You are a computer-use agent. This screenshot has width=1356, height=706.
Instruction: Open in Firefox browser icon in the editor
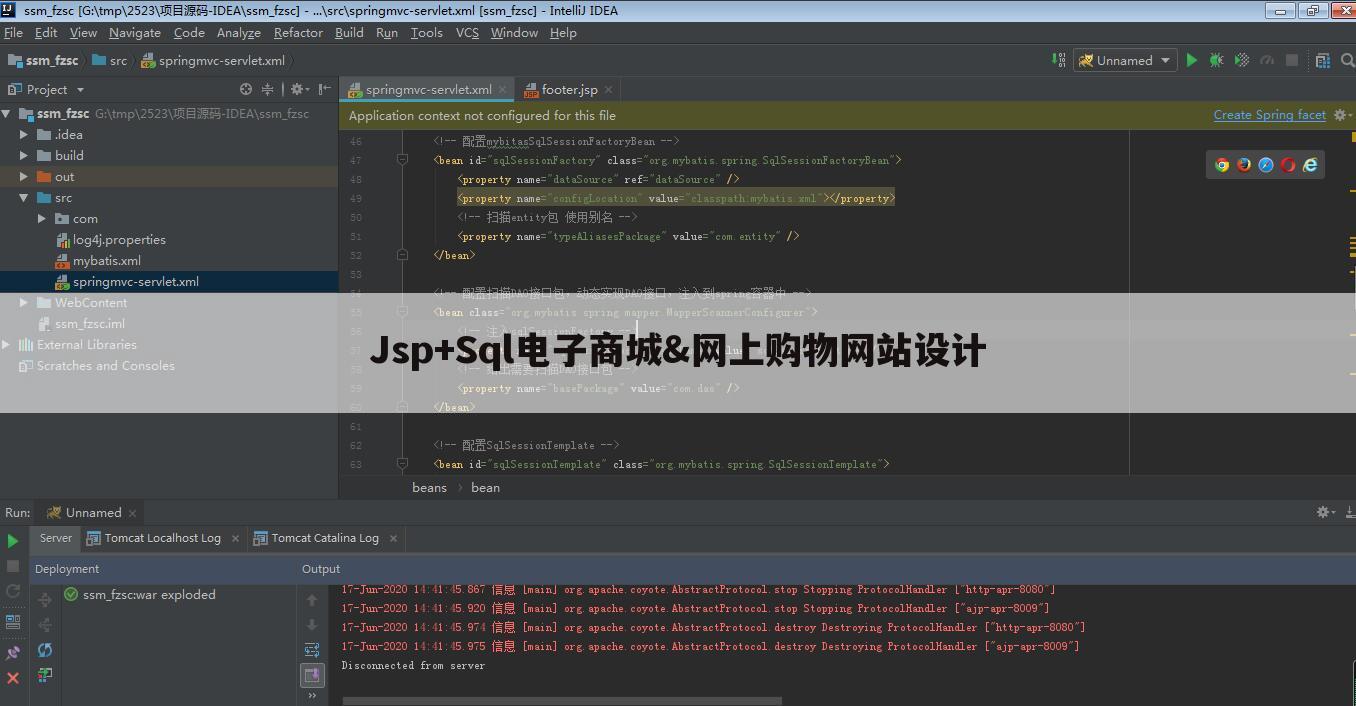1244,165
